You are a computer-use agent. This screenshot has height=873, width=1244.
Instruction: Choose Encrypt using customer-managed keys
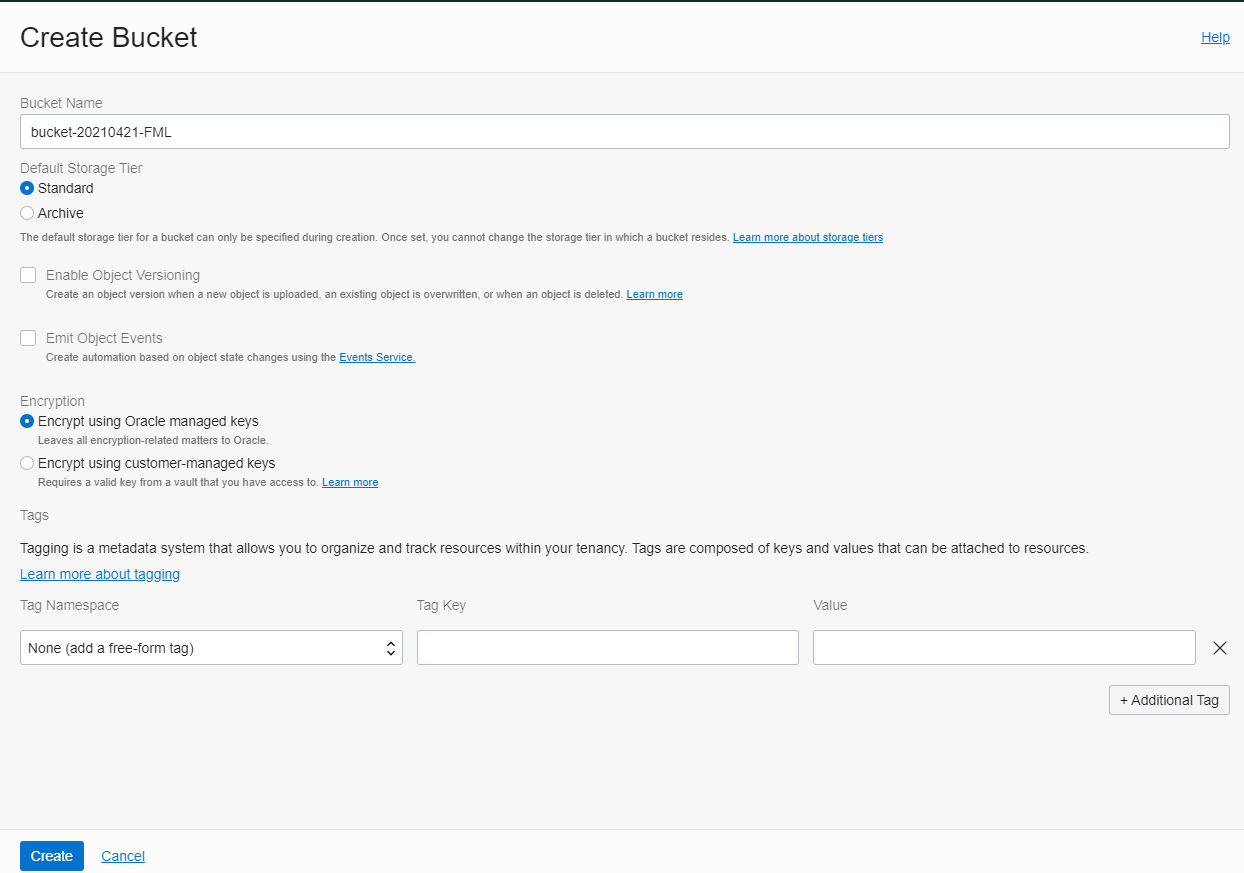coord(27,463)
